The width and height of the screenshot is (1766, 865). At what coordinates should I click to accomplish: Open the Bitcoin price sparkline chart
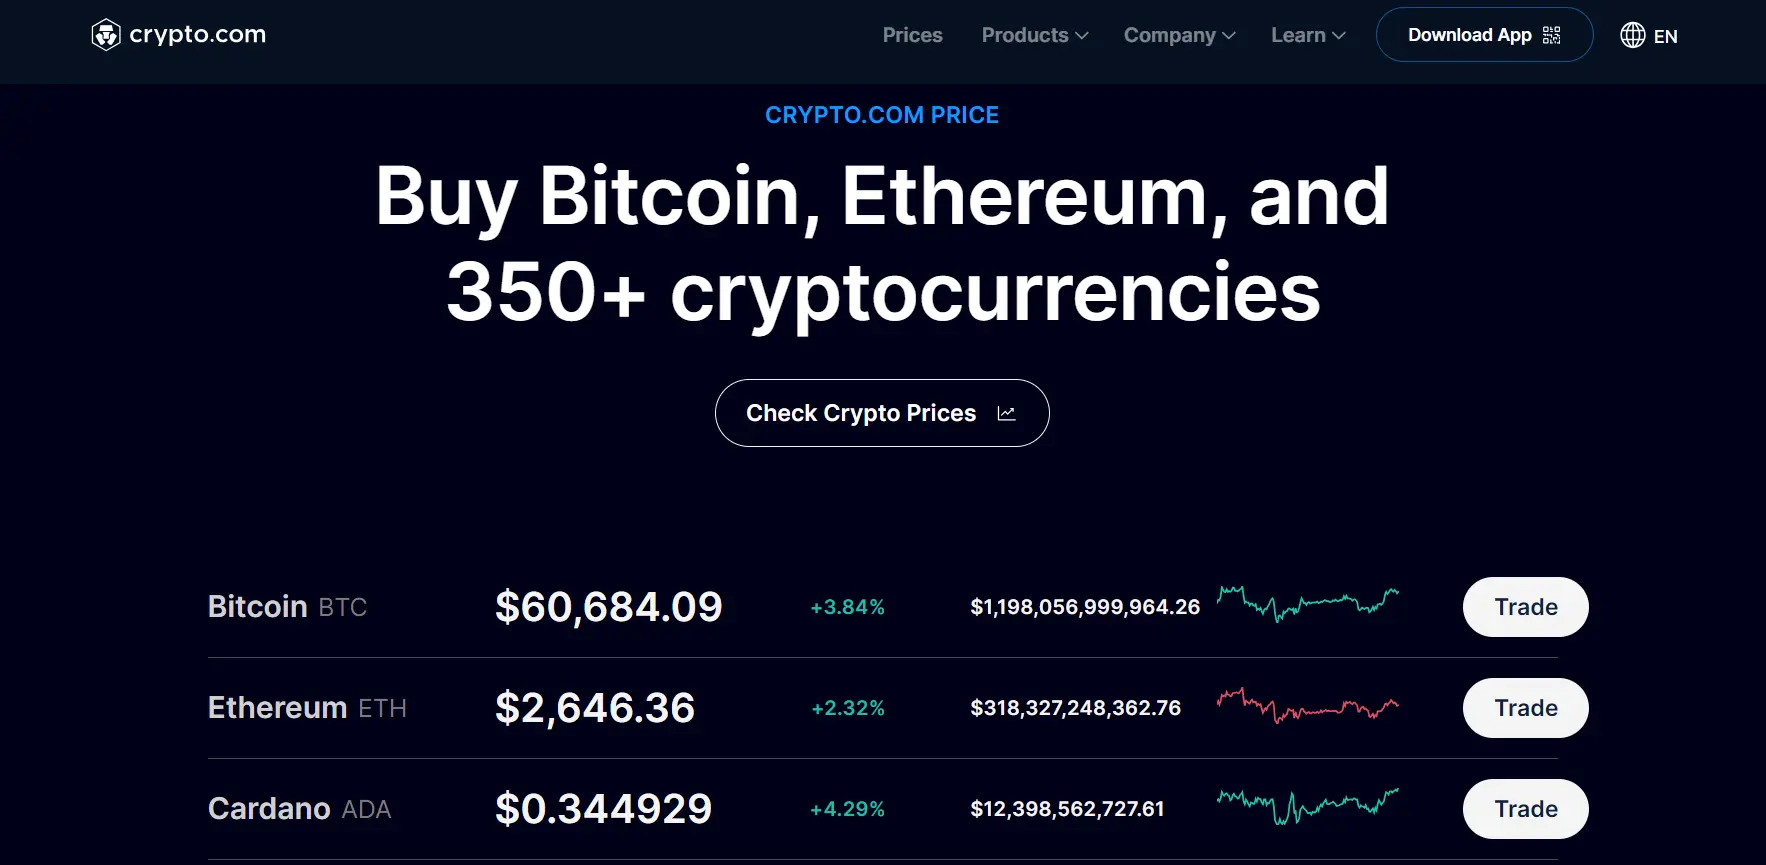pos(1307,603)
